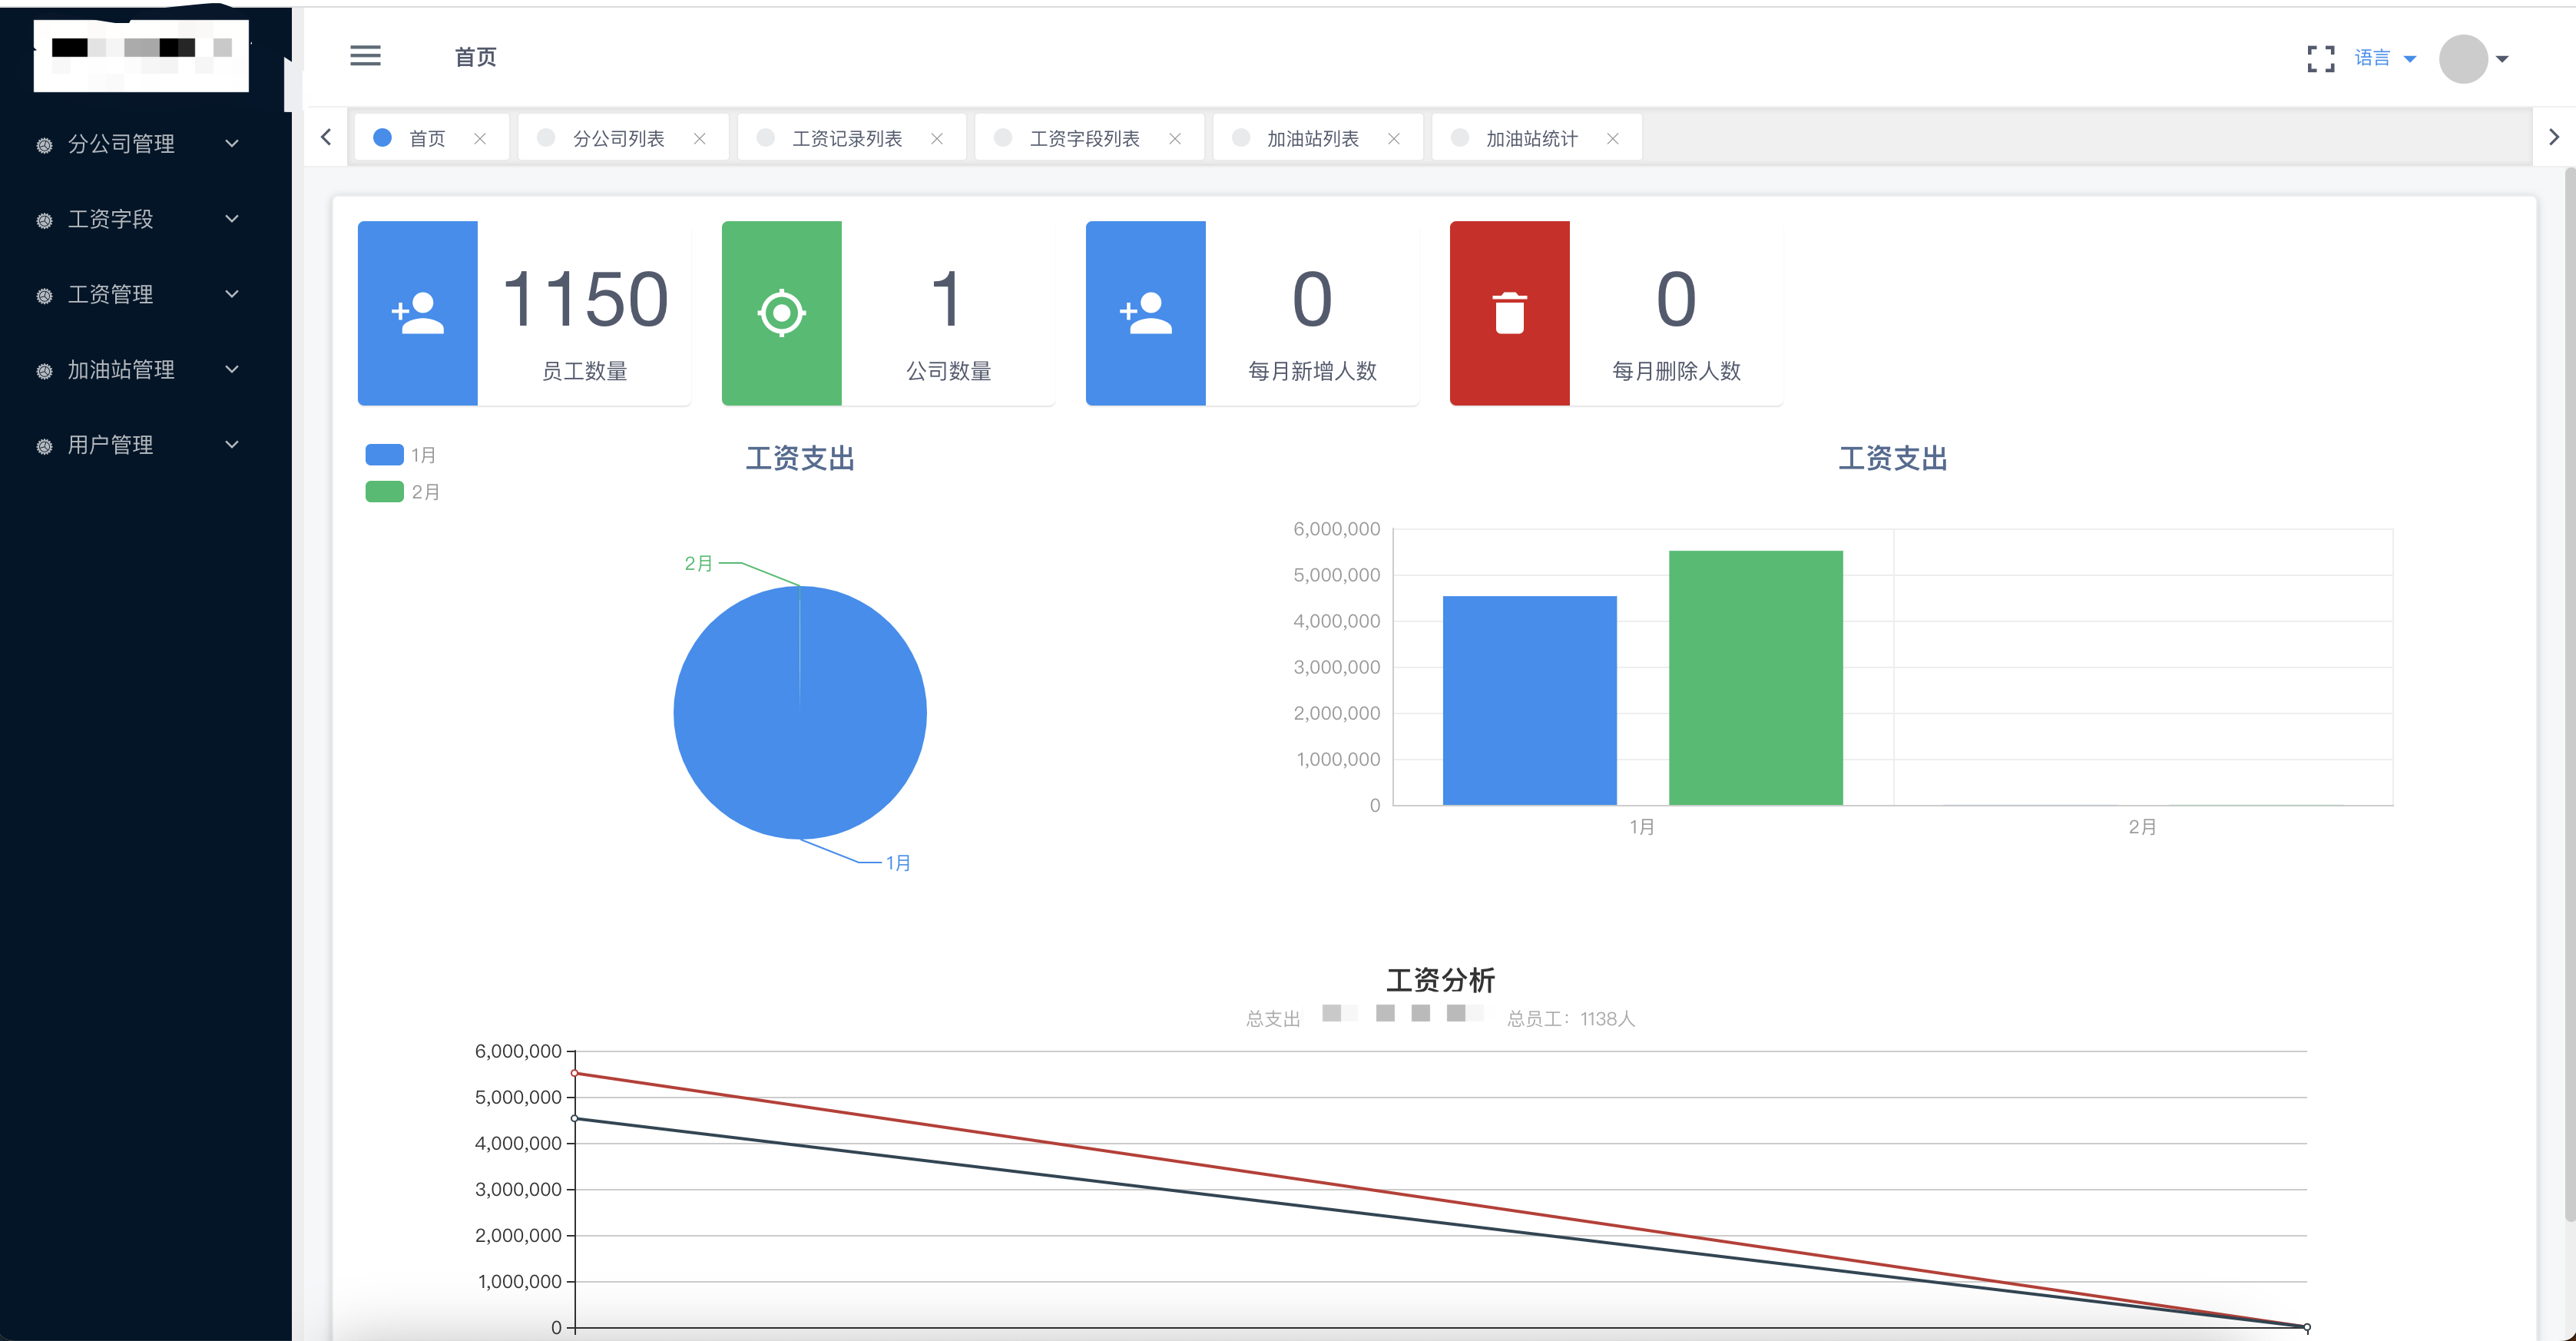Close the 加油站列表 tab
This screenshot has width=2576, height=1341.
[x=1394, y=138]
